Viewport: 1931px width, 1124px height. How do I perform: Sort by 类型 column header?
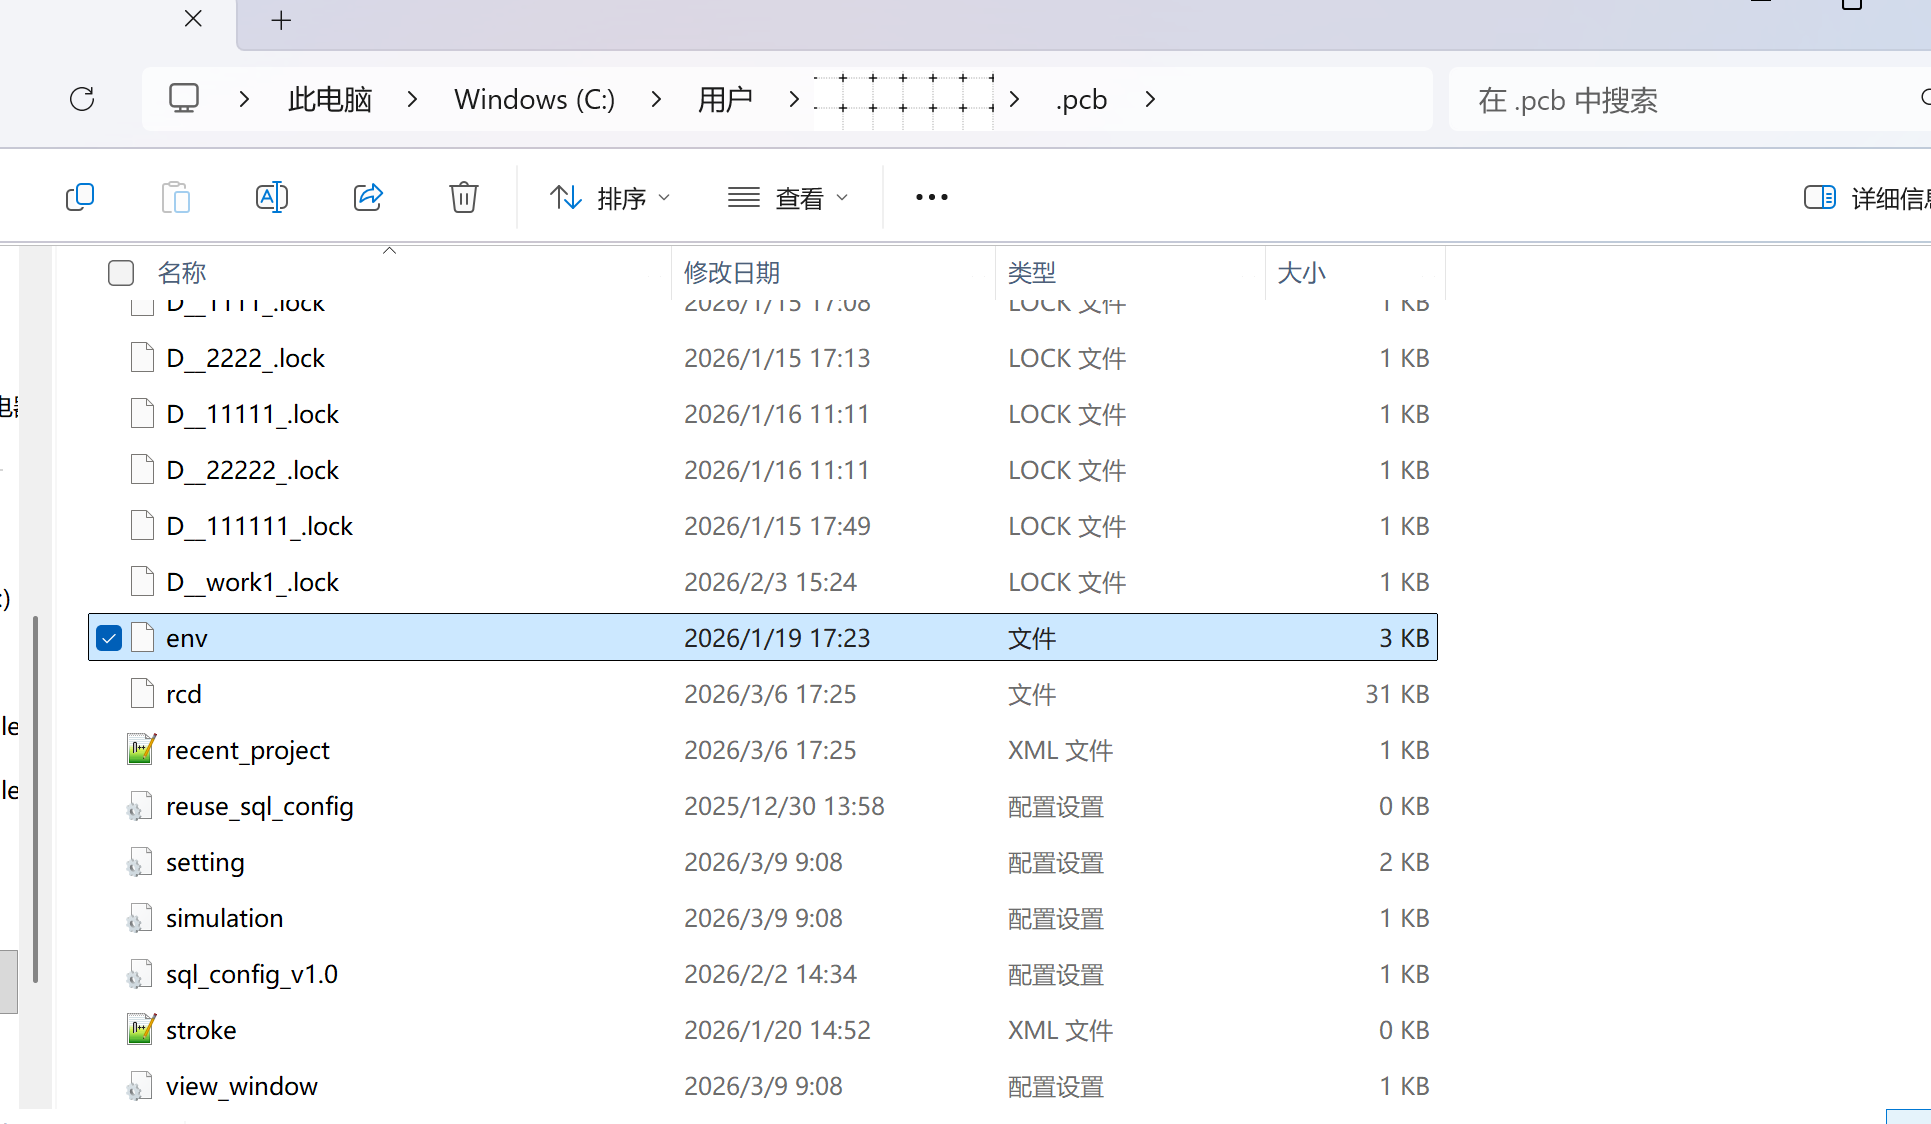click(1032, 273)
